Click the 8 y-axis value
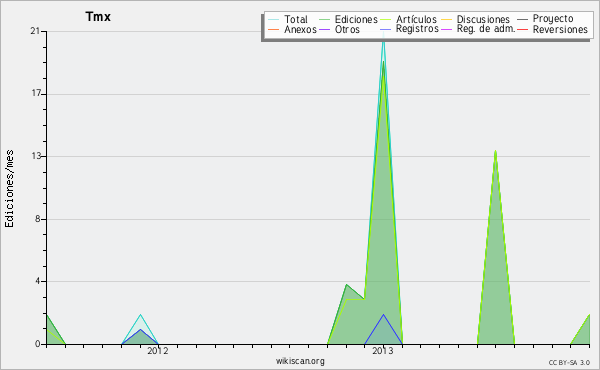This screenshot has height=370, width=600. click(38, 219)
